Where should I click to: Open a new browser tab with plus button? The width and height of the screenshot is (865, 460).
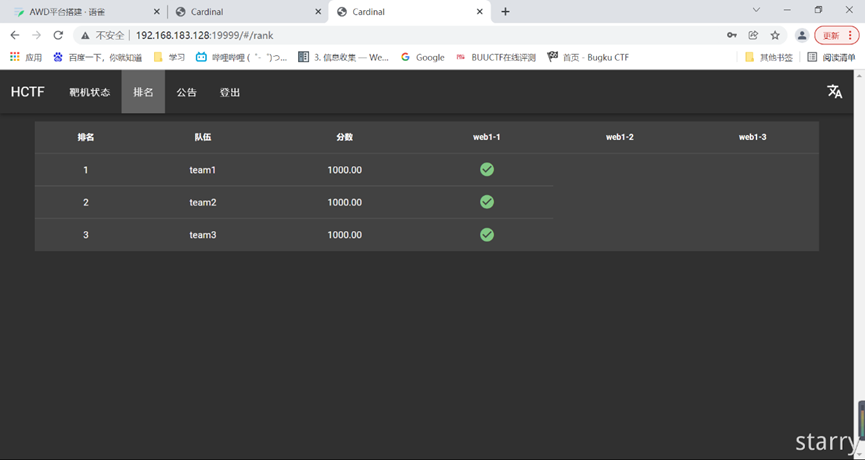tap(505, 12)
